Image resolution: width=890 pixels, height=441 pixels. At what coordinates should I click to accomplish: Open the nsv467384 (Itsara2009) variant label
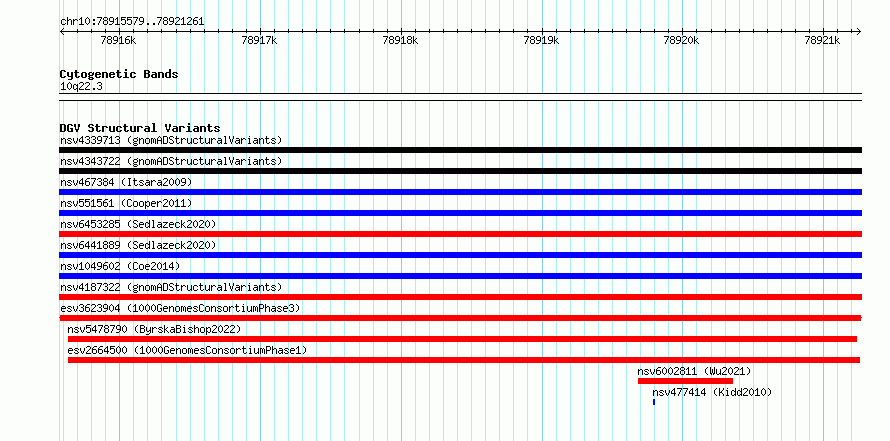click(x=126, y=182)
